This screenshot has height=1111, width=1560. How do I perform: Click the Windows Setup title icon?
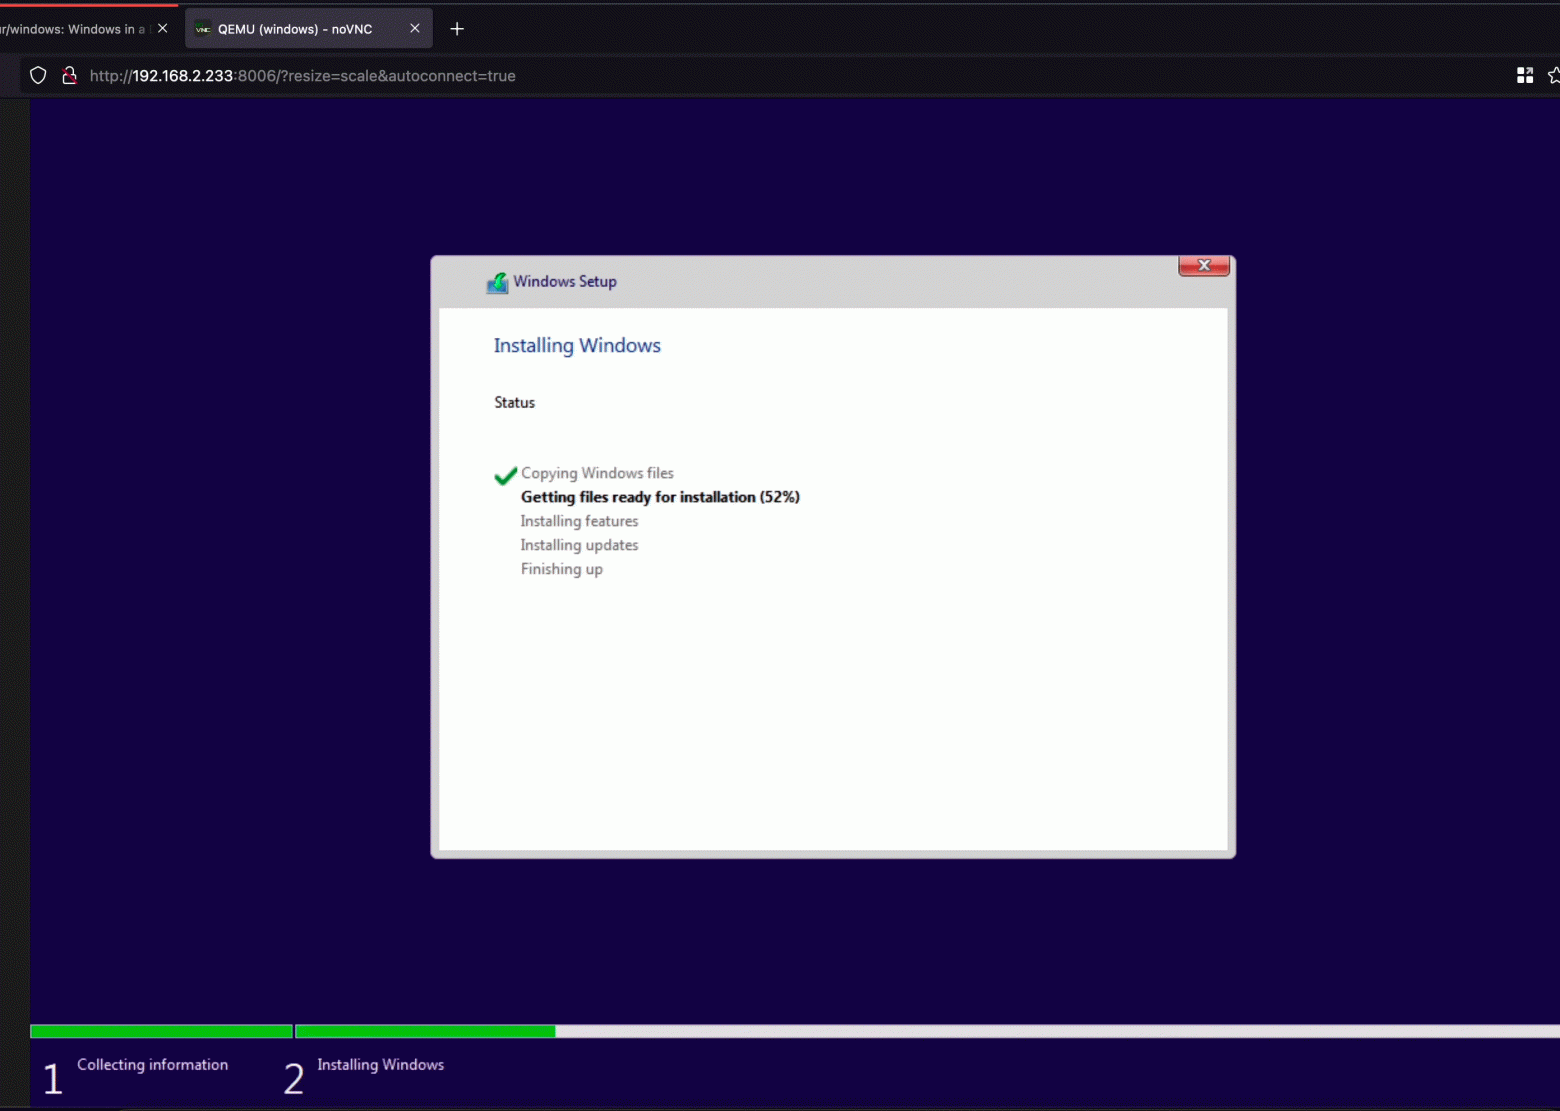(497, 283)
